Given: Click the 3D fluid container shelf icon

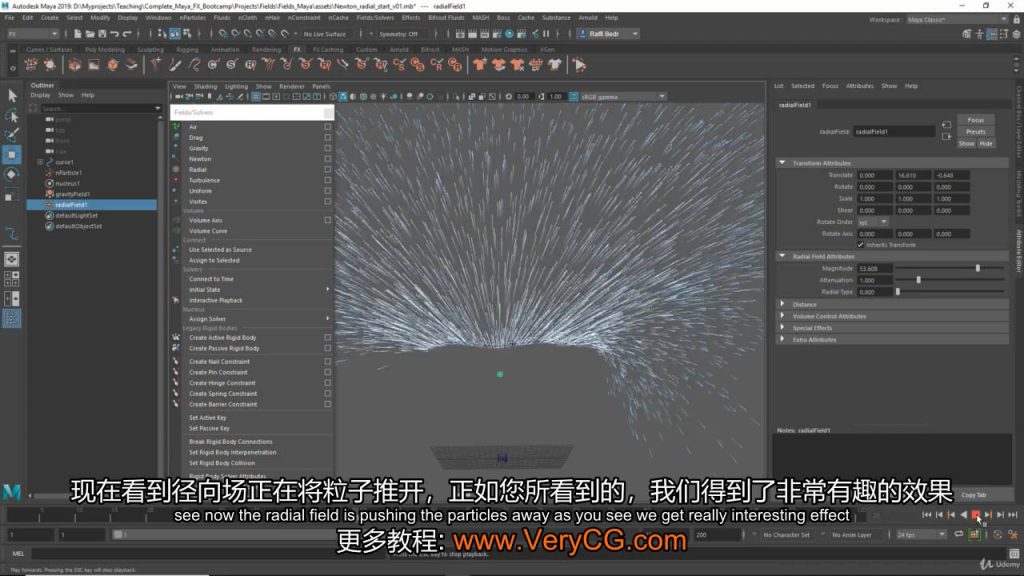Looking at the screenshot, I should [74, 65].
